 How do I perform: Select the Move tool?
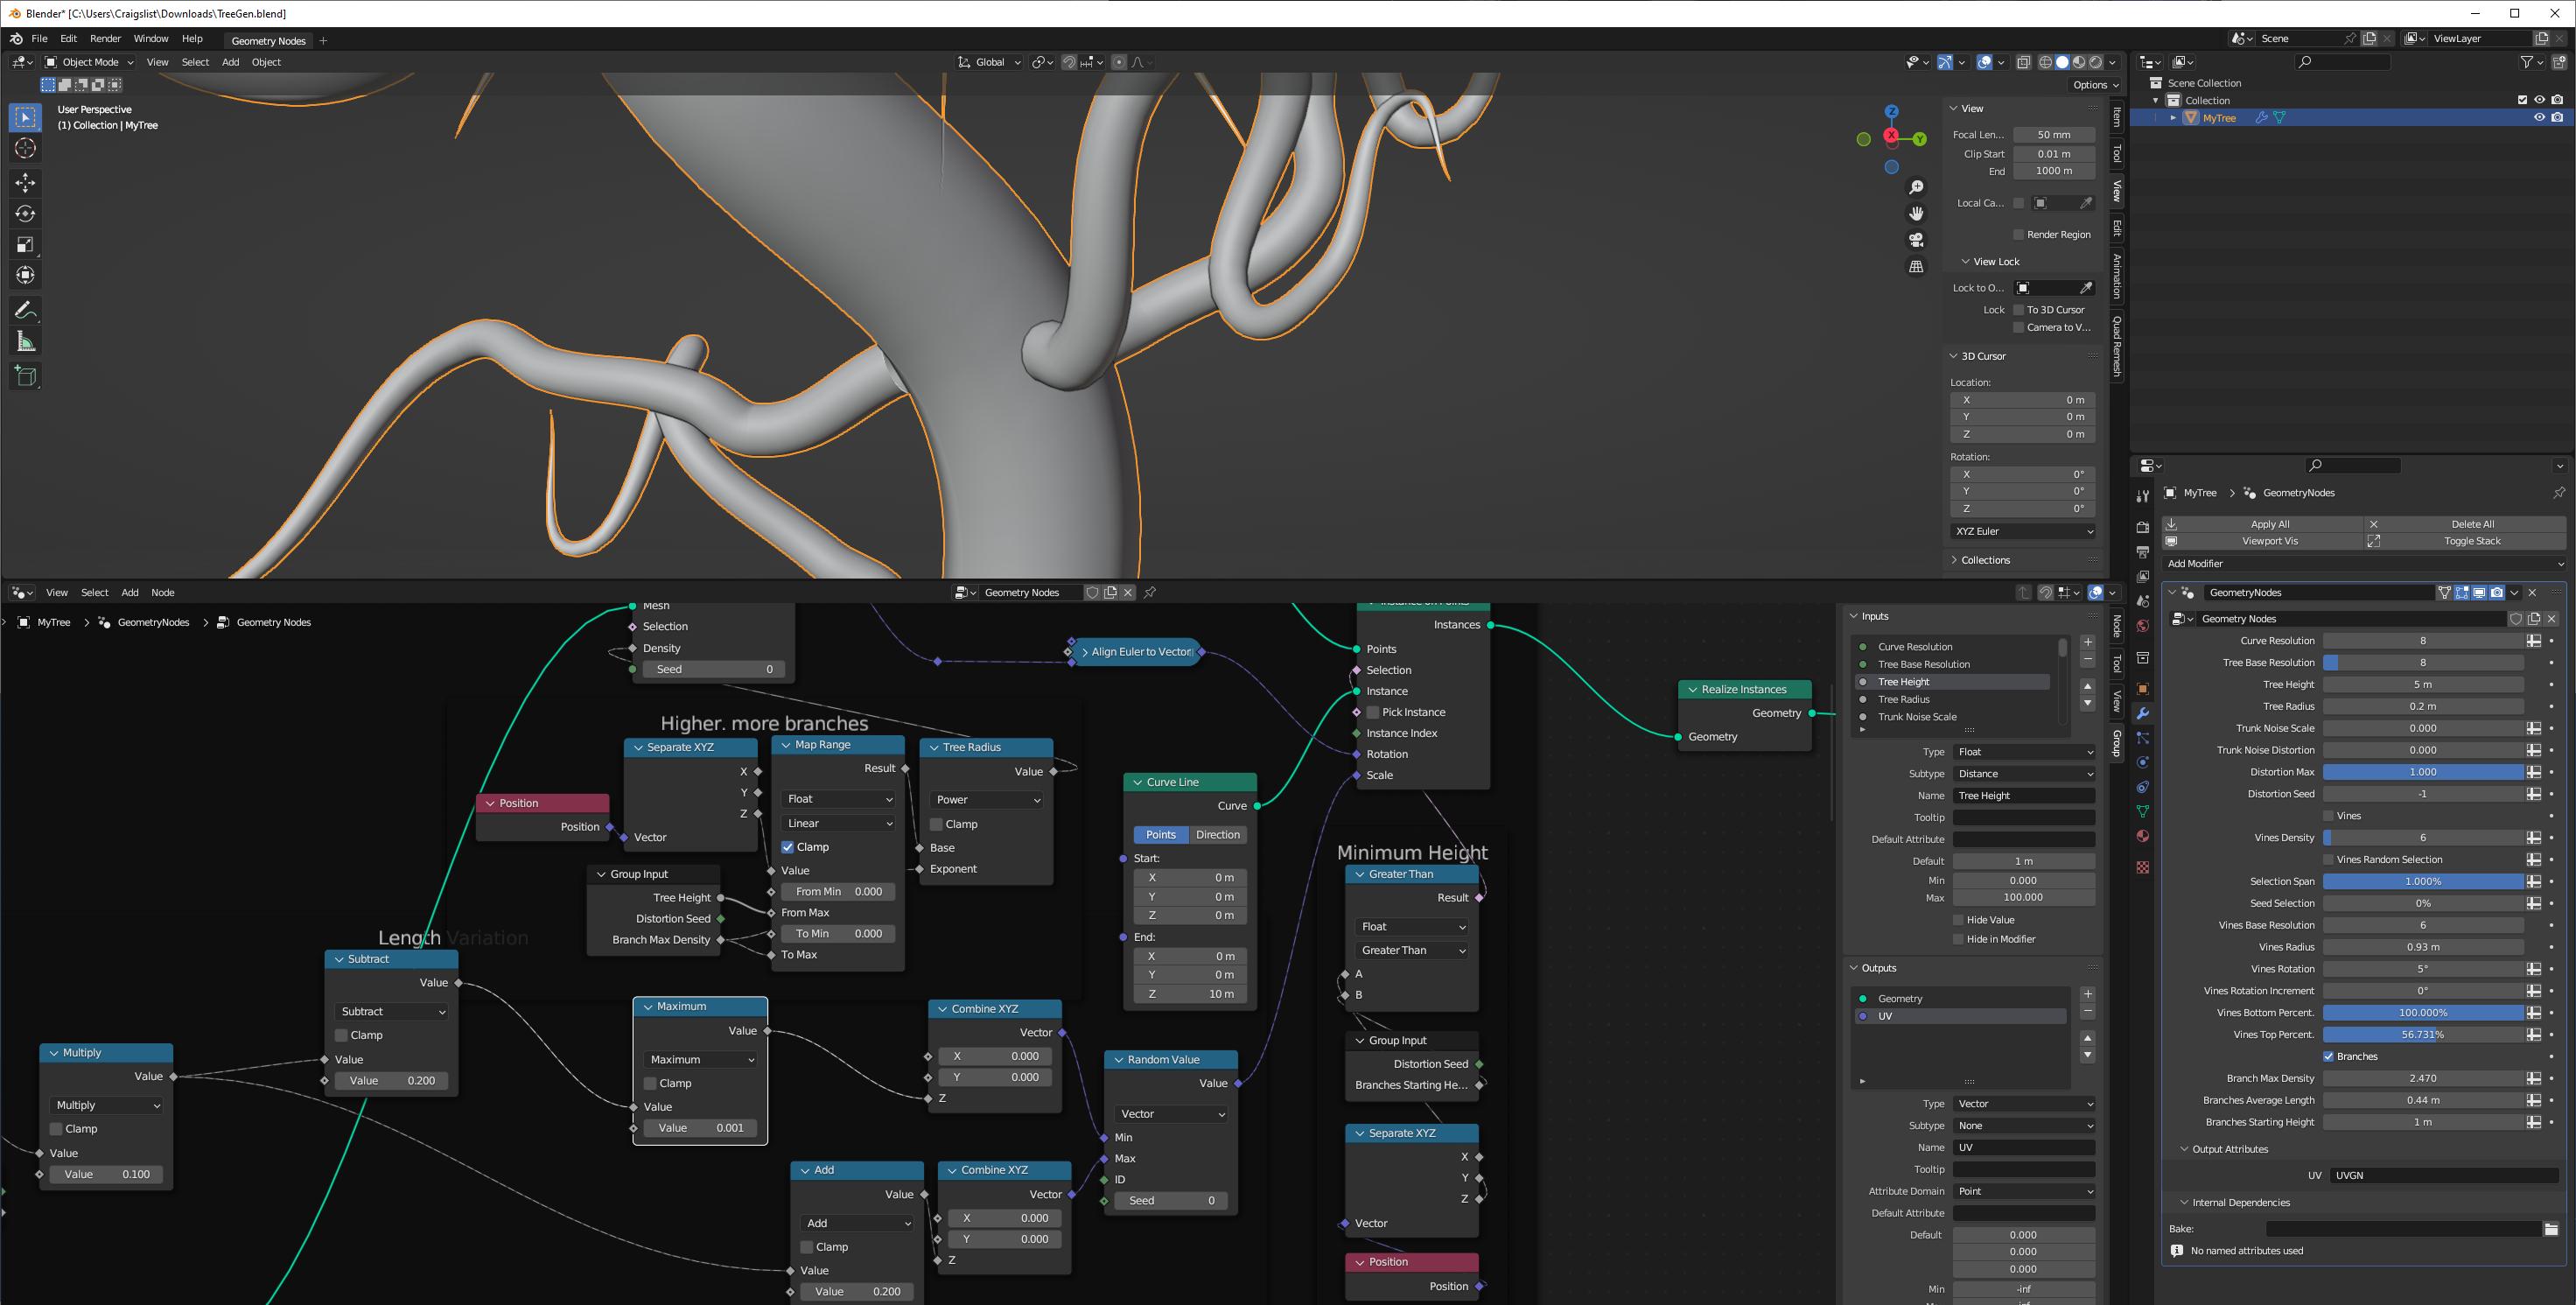click(26, 182)
